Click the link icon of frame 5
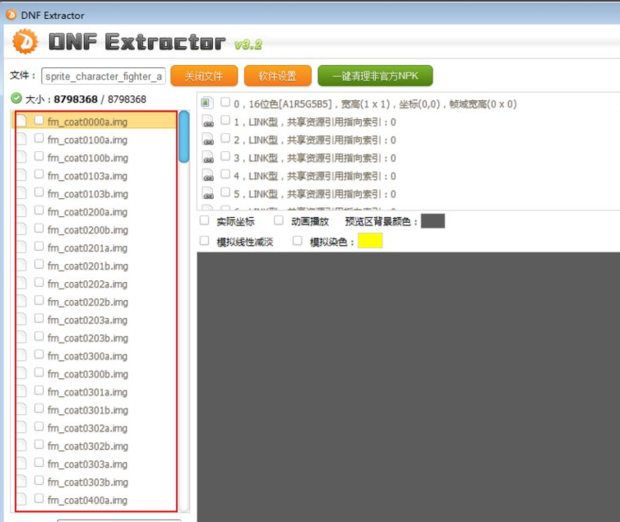Image resolution: width=620 pixels, height=522 pixels. [208, 194]
